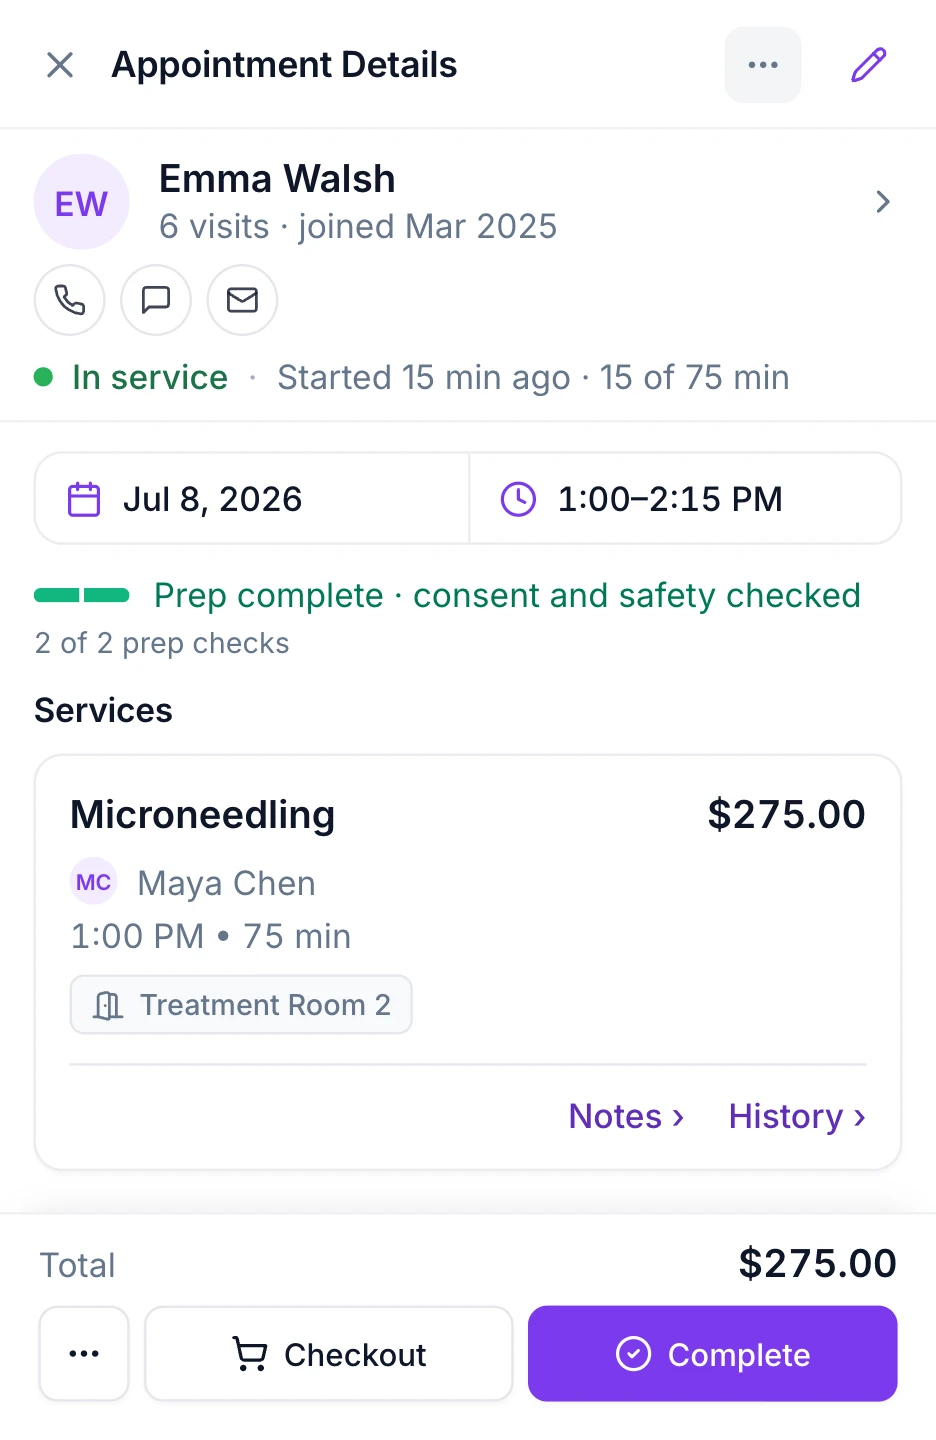Change the Jul 8, 2026 date
The height and width of the screenshot is (1440, 936).
pos(252,498)
